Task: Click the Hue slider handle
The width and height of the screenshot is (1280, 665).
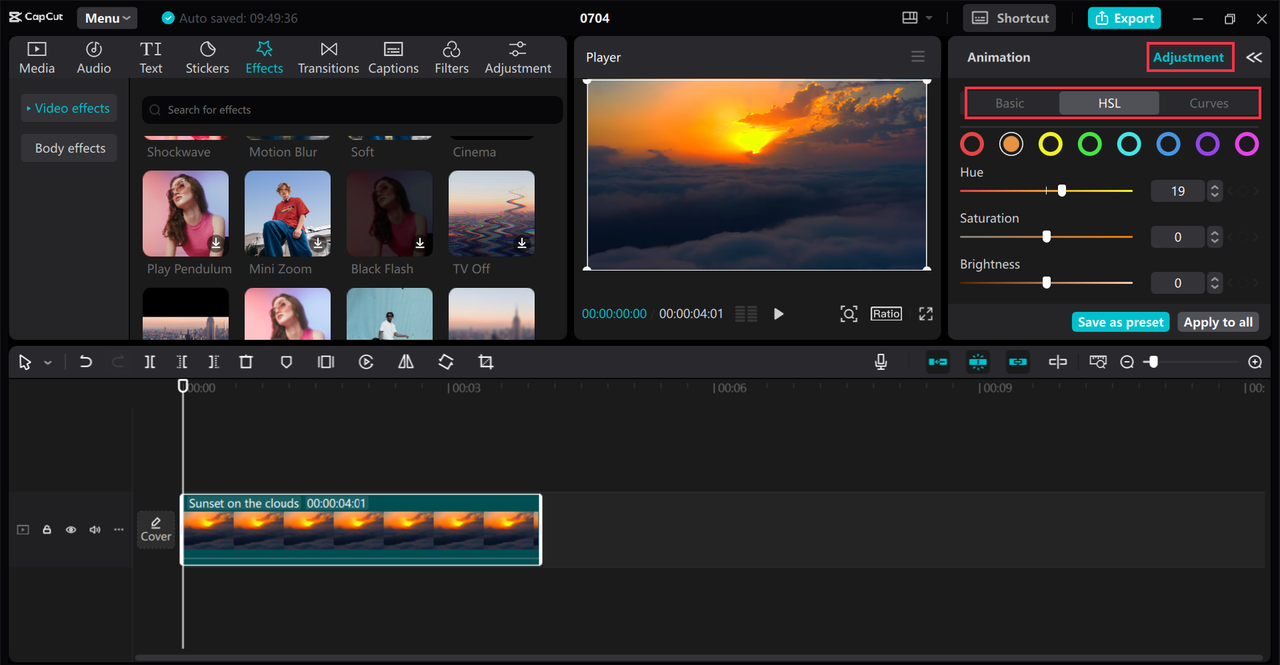Action: (1062, 190)
